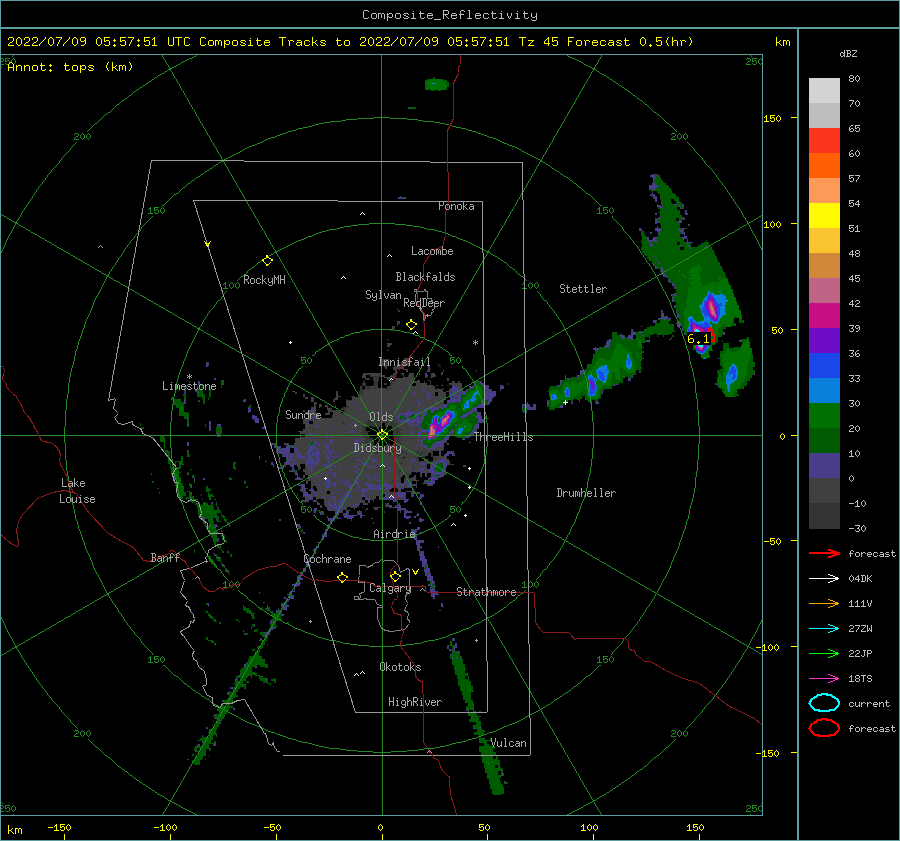The height and width of the screenshot is (841, 900).
Task: Pick the green 20-30 dBZ color swatch
Action: pyautogui.click(x=824, y=415)
